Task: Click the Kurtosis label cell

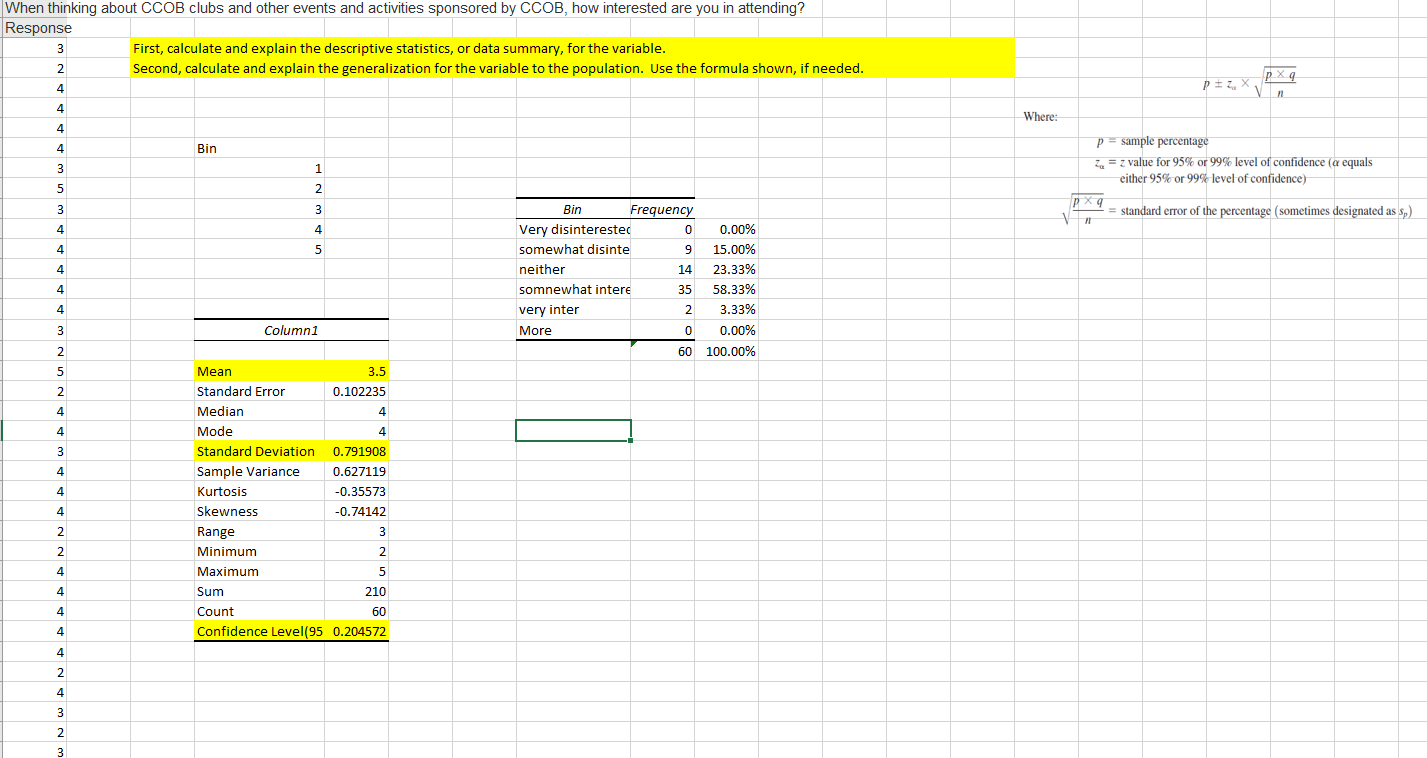Action: click(x=258, y=491)
